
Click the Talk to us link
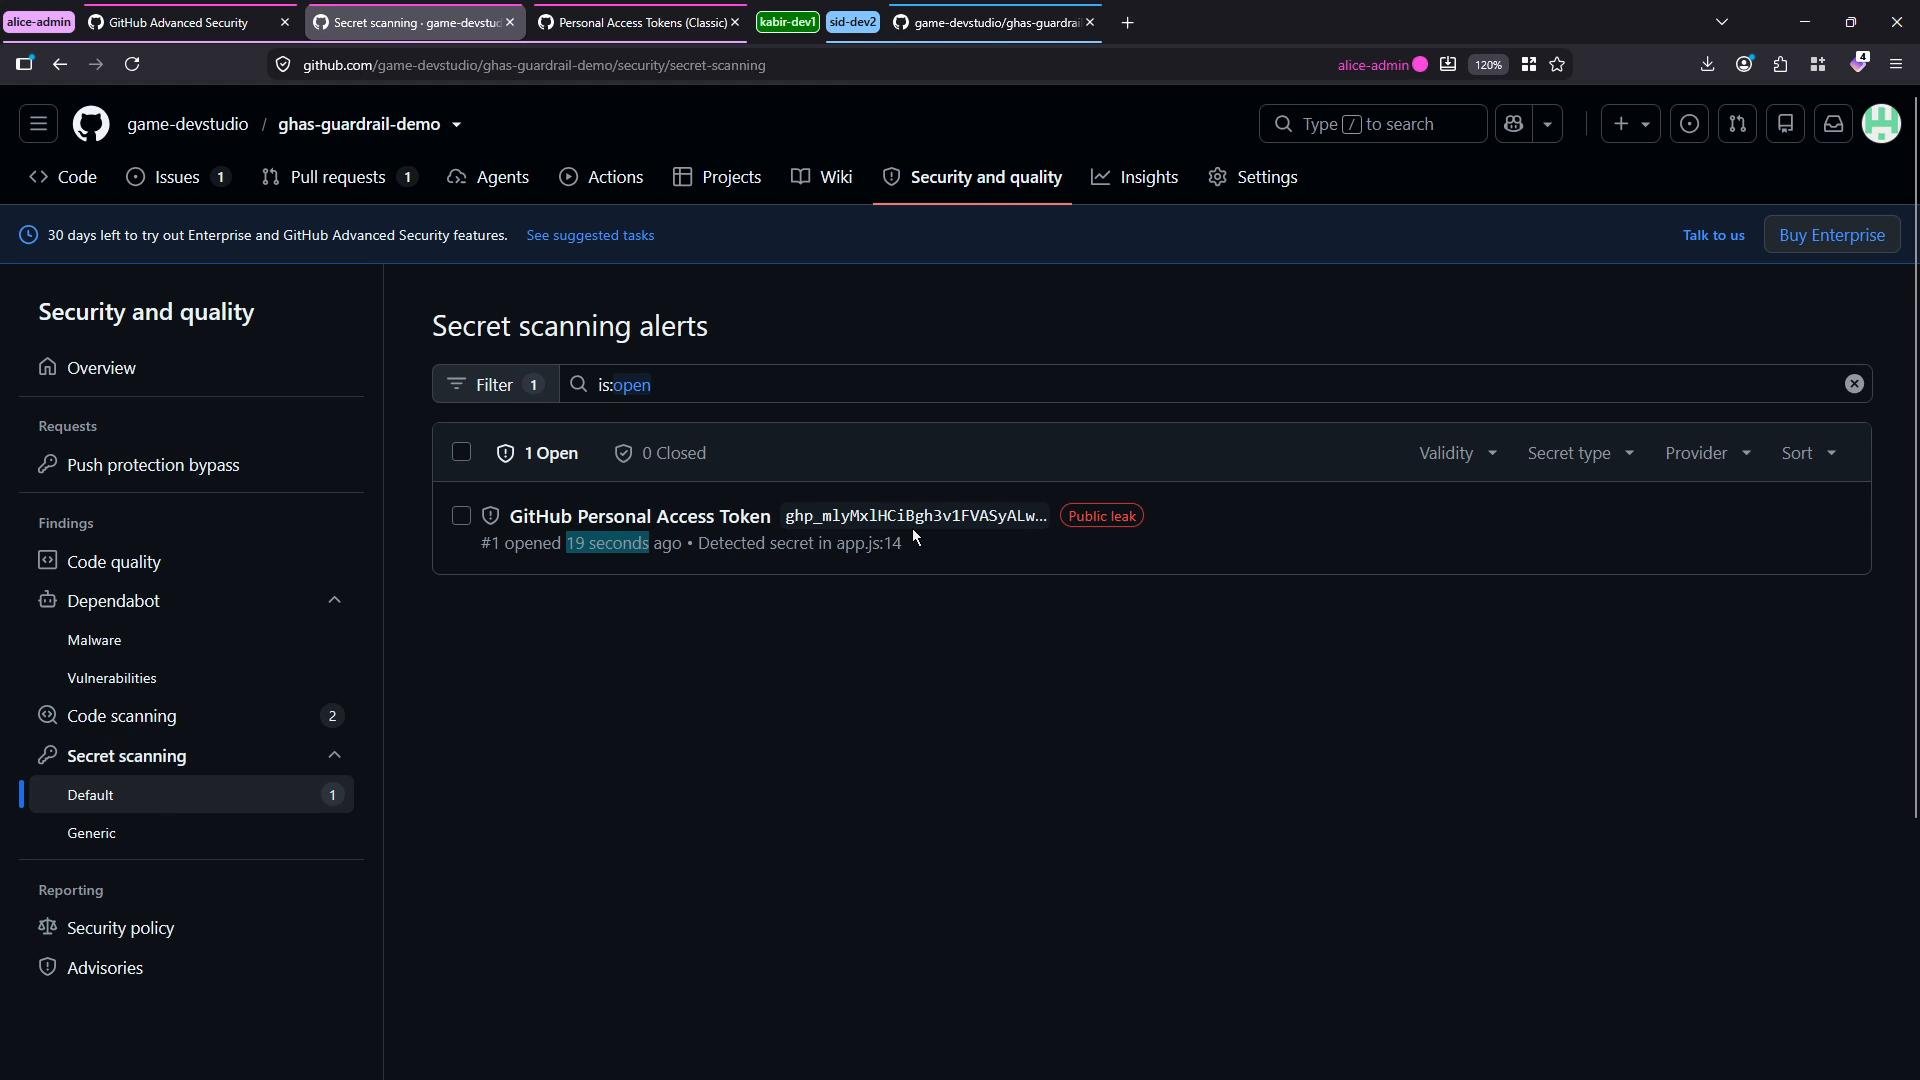(1713, 235)
